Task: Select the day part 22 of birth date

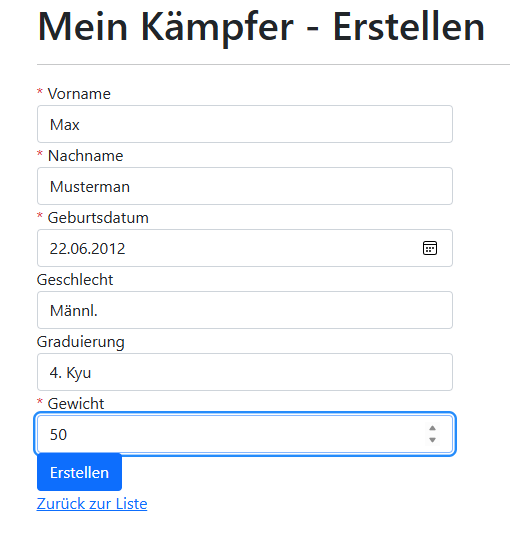Action: click(57, 248)
